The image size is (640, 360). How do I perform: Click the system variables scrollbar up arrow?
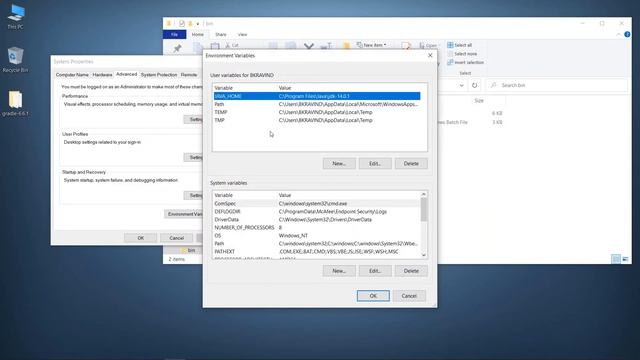(424, 194)
